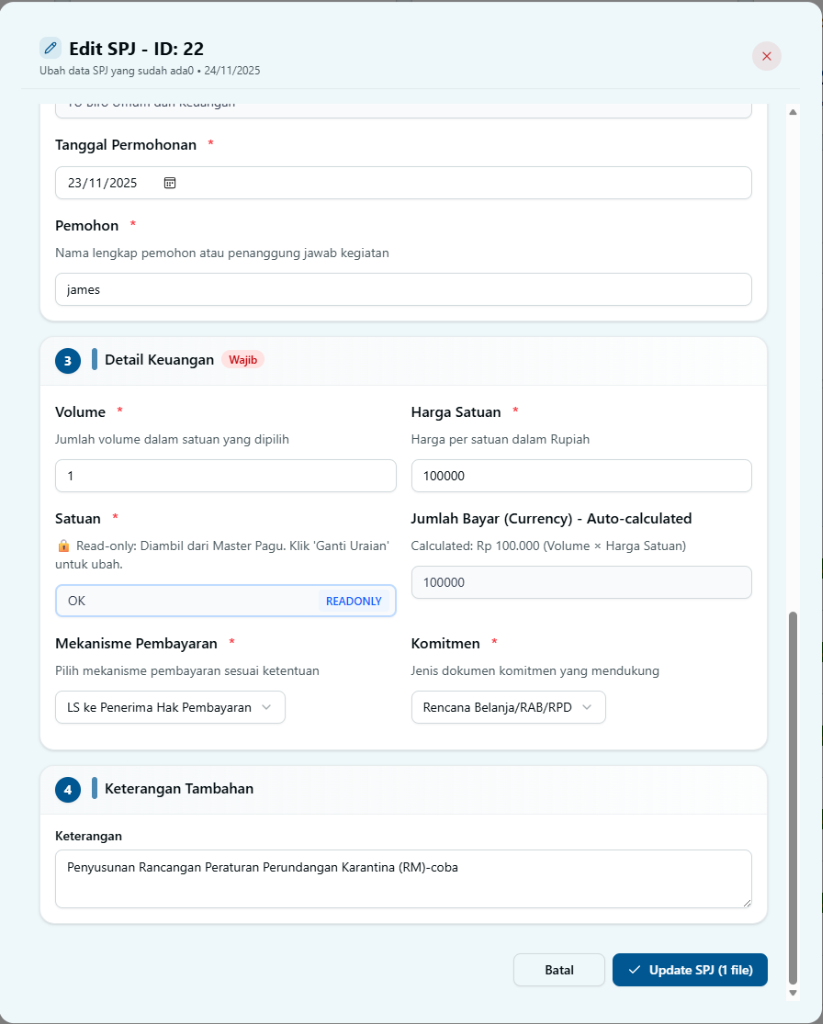Focus the Pemohon name field
823x1024 pixels.
(x=403, y=290)
